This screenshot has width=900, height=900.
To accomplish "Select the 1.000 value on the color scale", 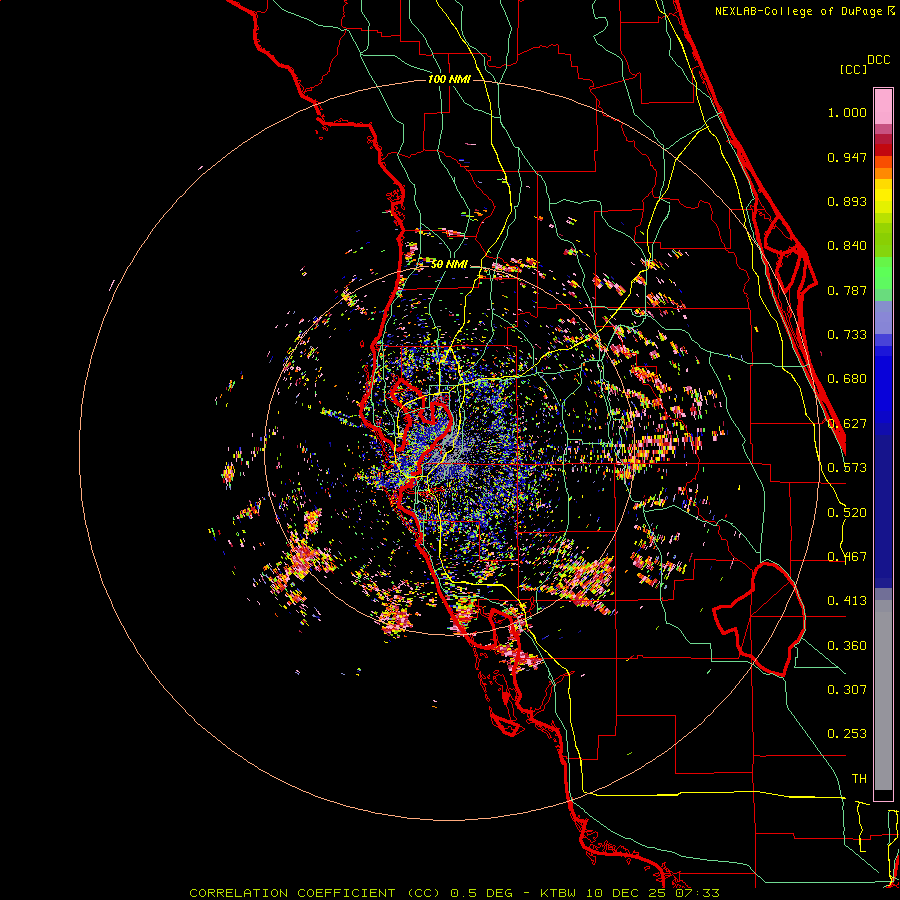I will coord(847,113).
